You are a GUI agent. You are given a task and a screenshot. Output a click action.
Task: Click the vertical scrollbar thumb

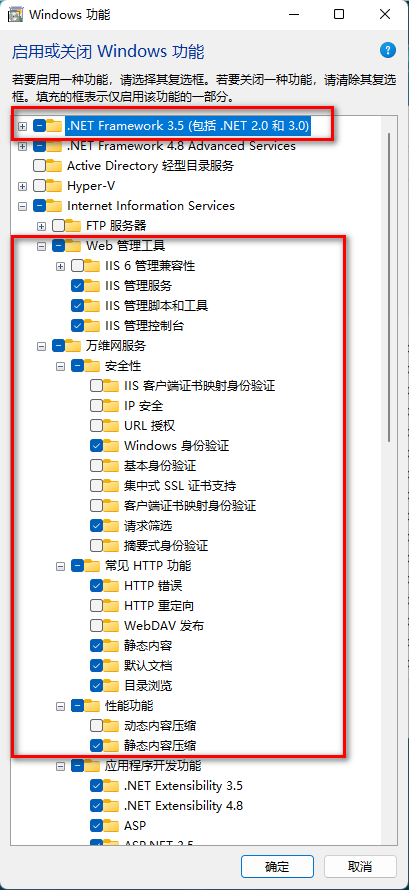click(389, 287)
